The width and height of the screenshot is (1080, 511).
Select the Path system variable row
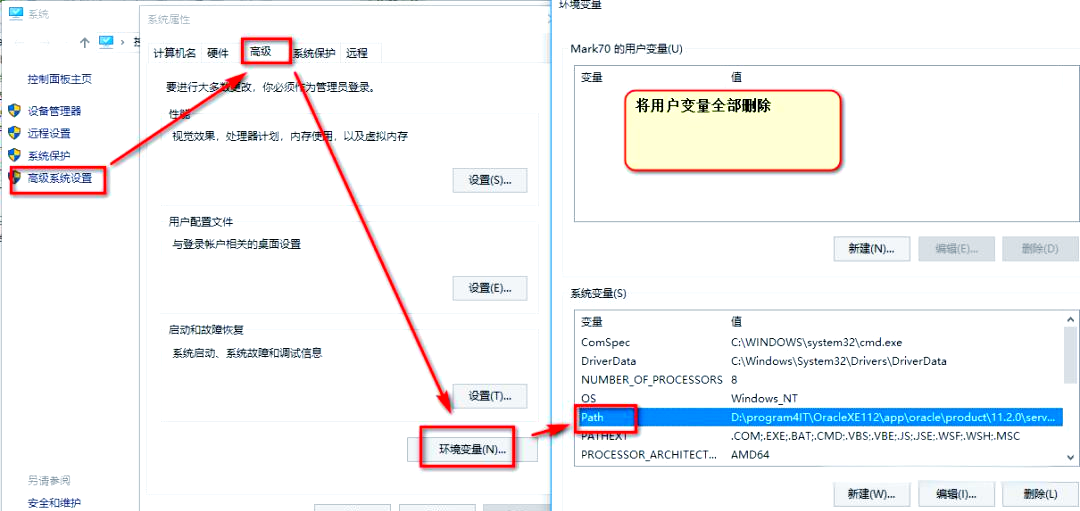click(x=819, y=417)
